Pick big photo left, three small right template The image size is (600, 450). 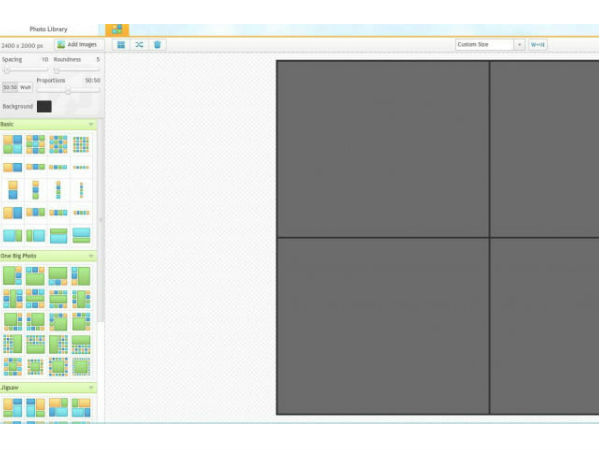[13, 276]
